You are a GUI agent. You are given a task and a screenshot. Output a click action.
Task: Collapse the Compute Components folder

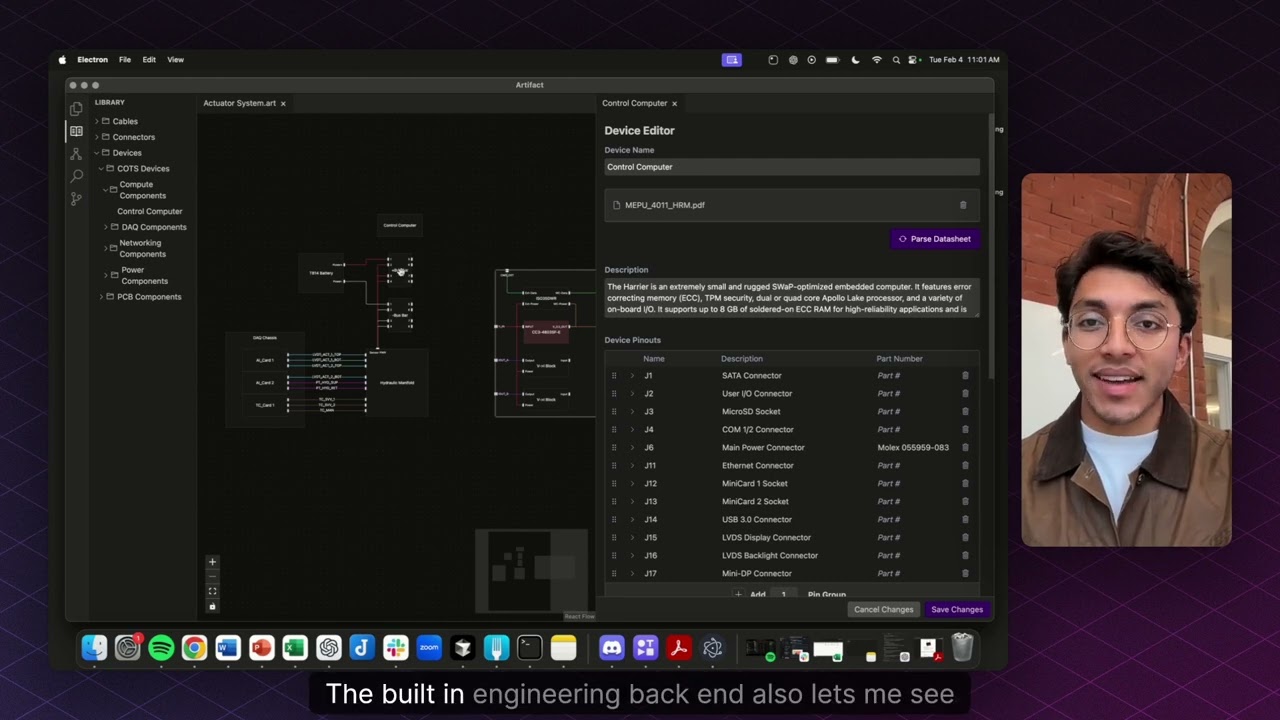[105, 190]
